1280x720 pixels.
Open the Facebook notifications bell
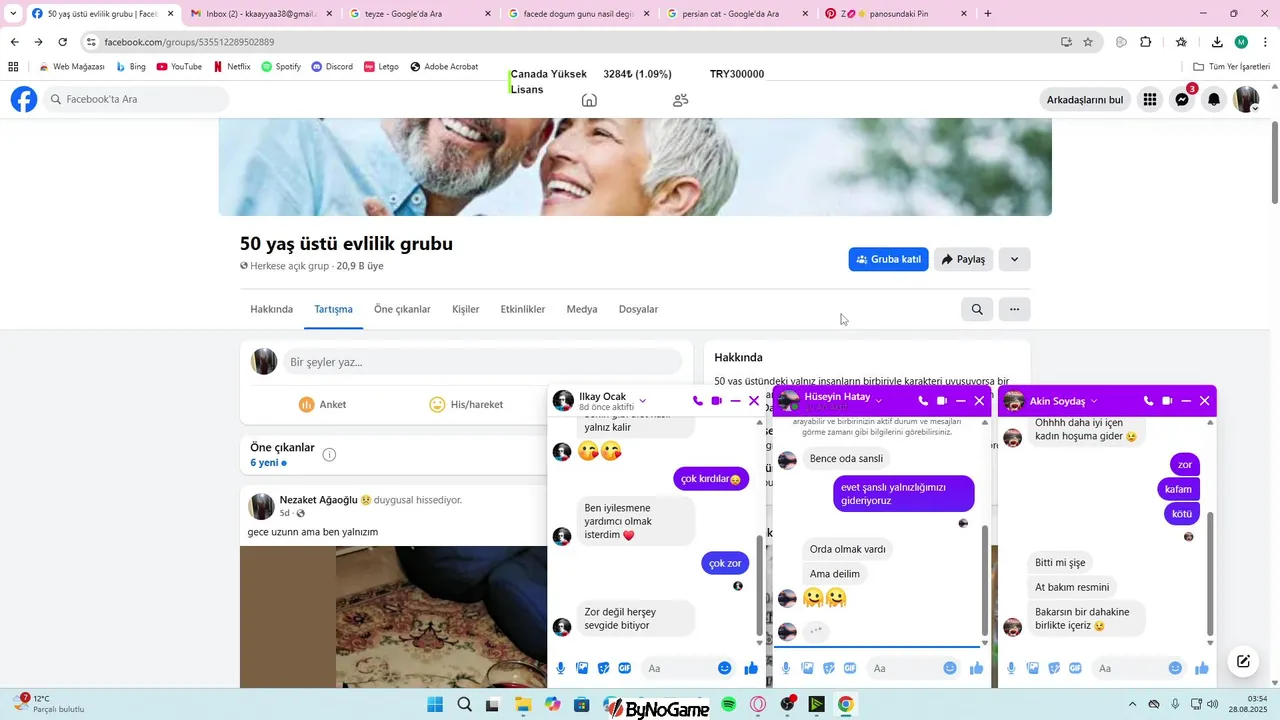coord(1214,100)
